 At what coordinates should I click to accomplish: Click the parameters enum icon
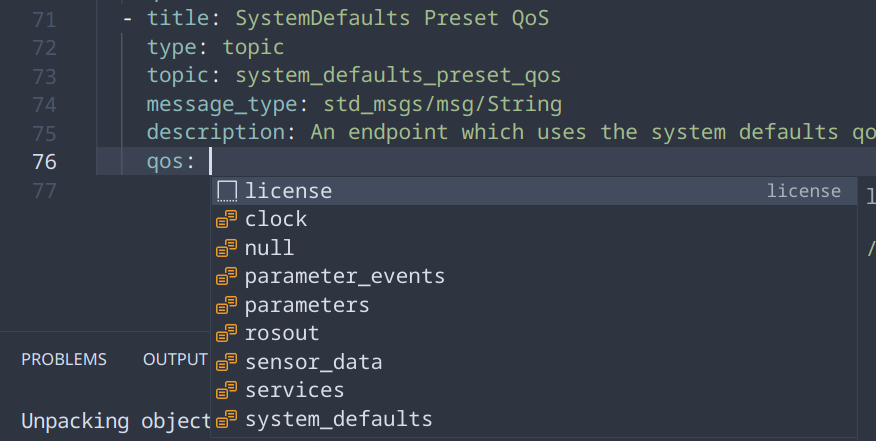pos(226,305)
